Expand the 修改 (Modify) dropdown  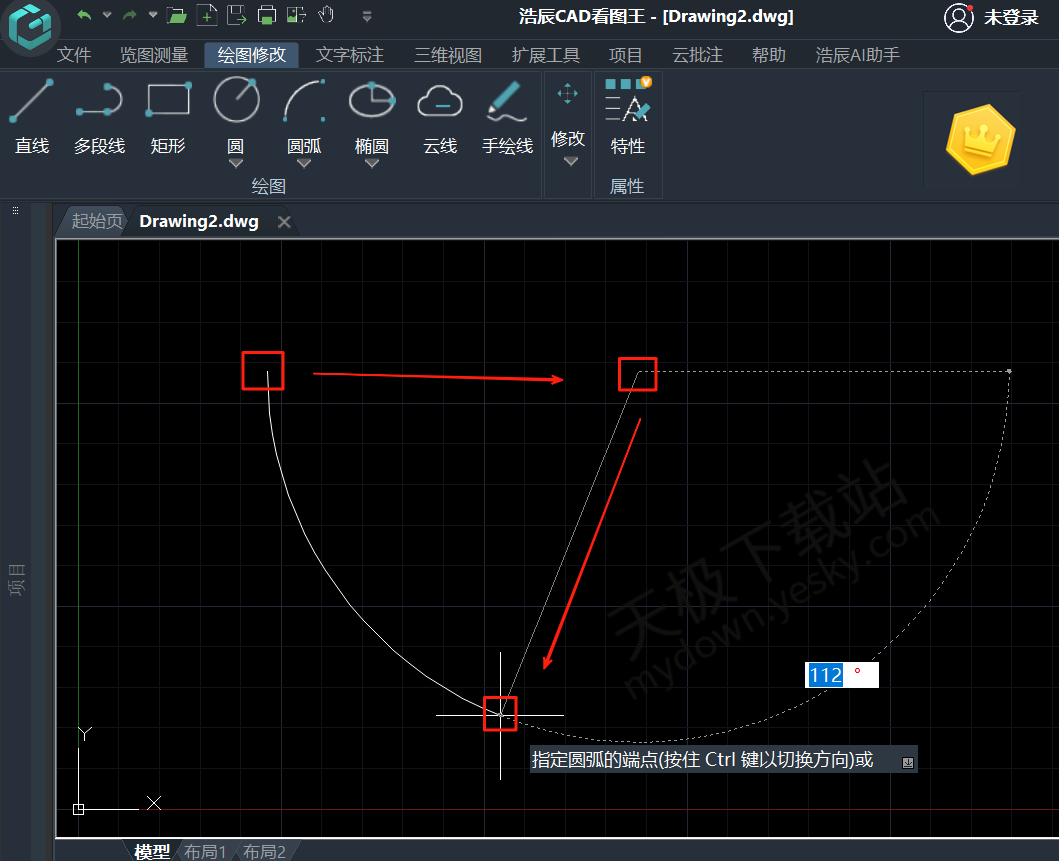point(569,161)
